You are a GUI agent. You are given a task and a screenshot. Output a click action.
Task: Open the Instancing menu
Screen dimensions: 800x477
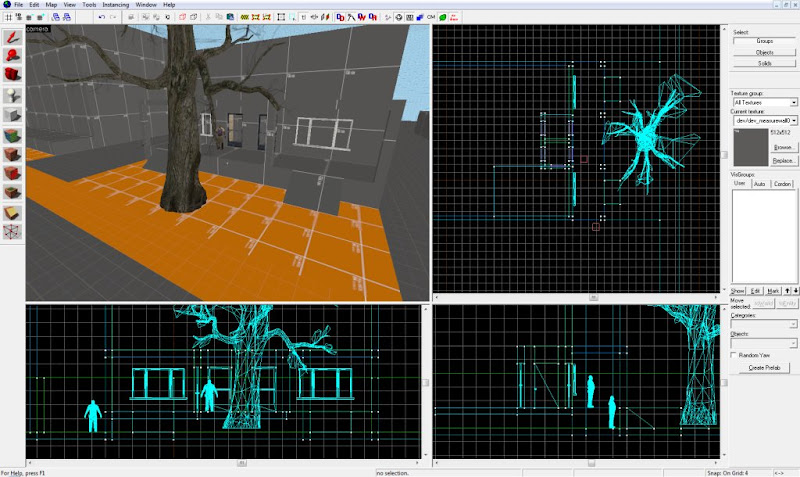point(116,5)
